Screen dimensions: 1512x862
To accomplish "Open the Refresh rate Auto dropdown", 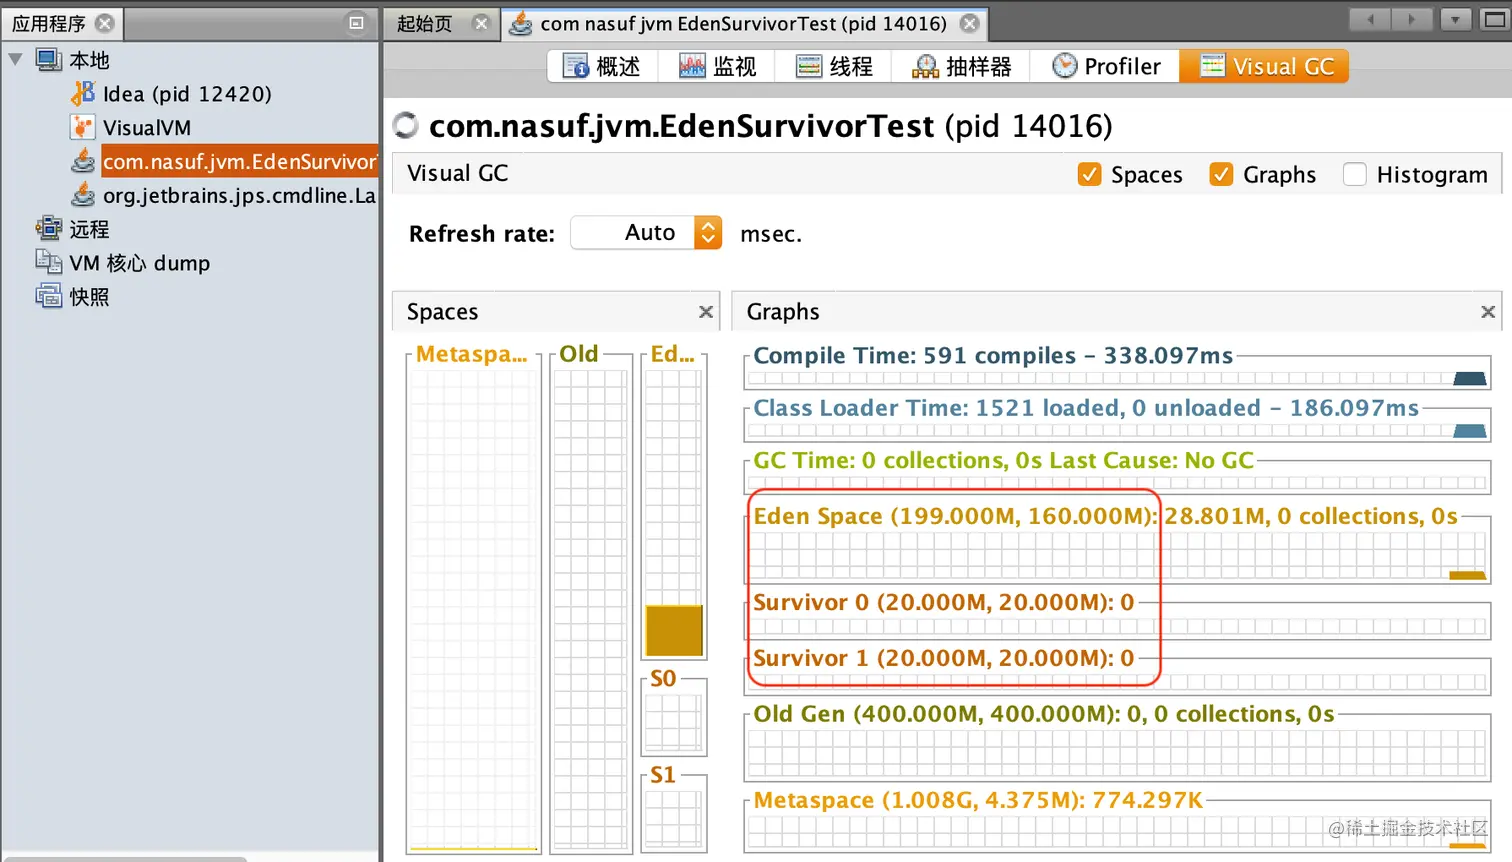I will 646,233.
